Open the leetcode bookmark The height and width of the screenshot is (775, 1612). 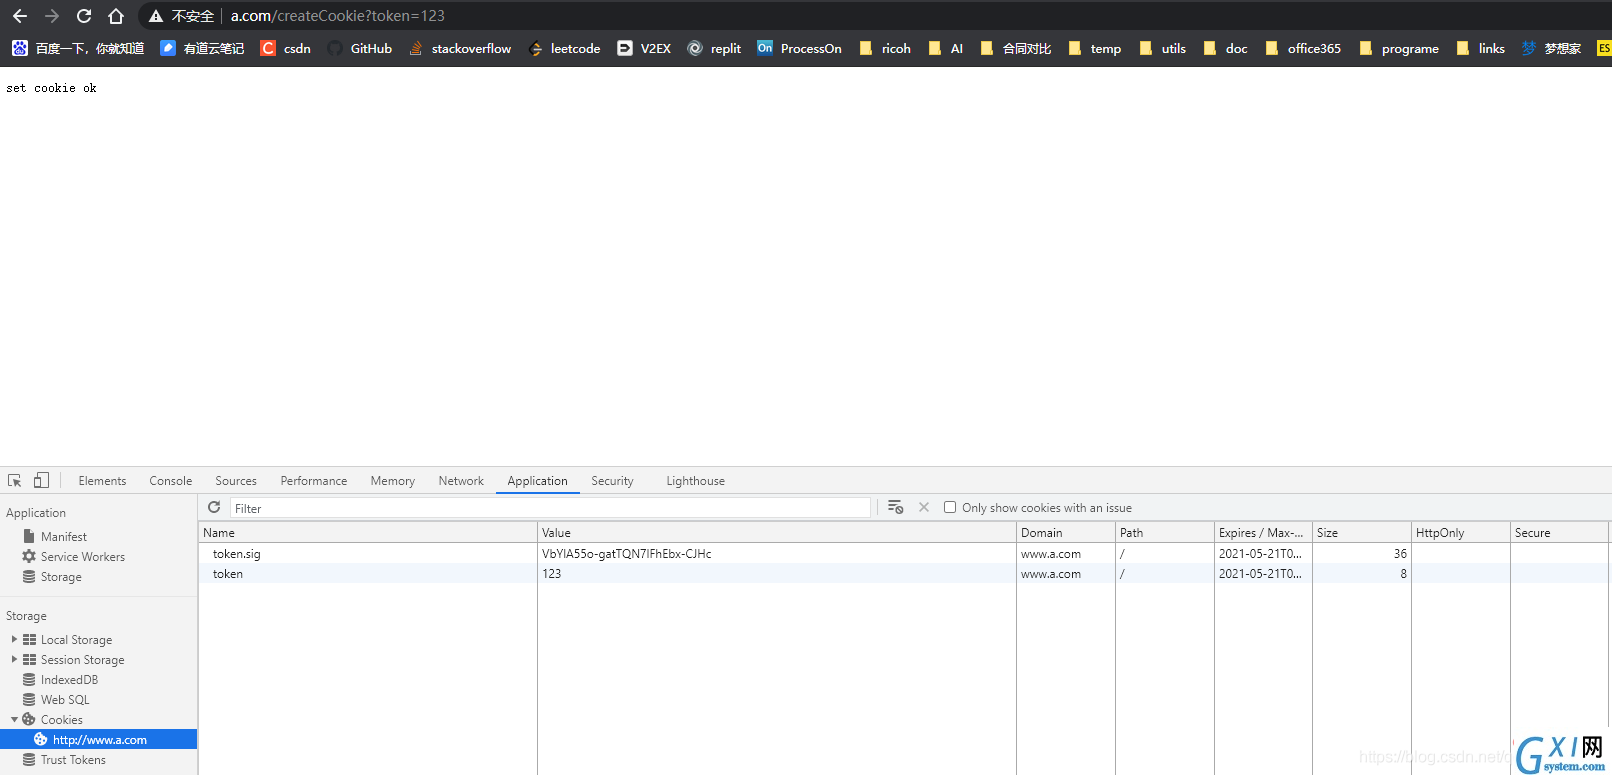[565, 48]
